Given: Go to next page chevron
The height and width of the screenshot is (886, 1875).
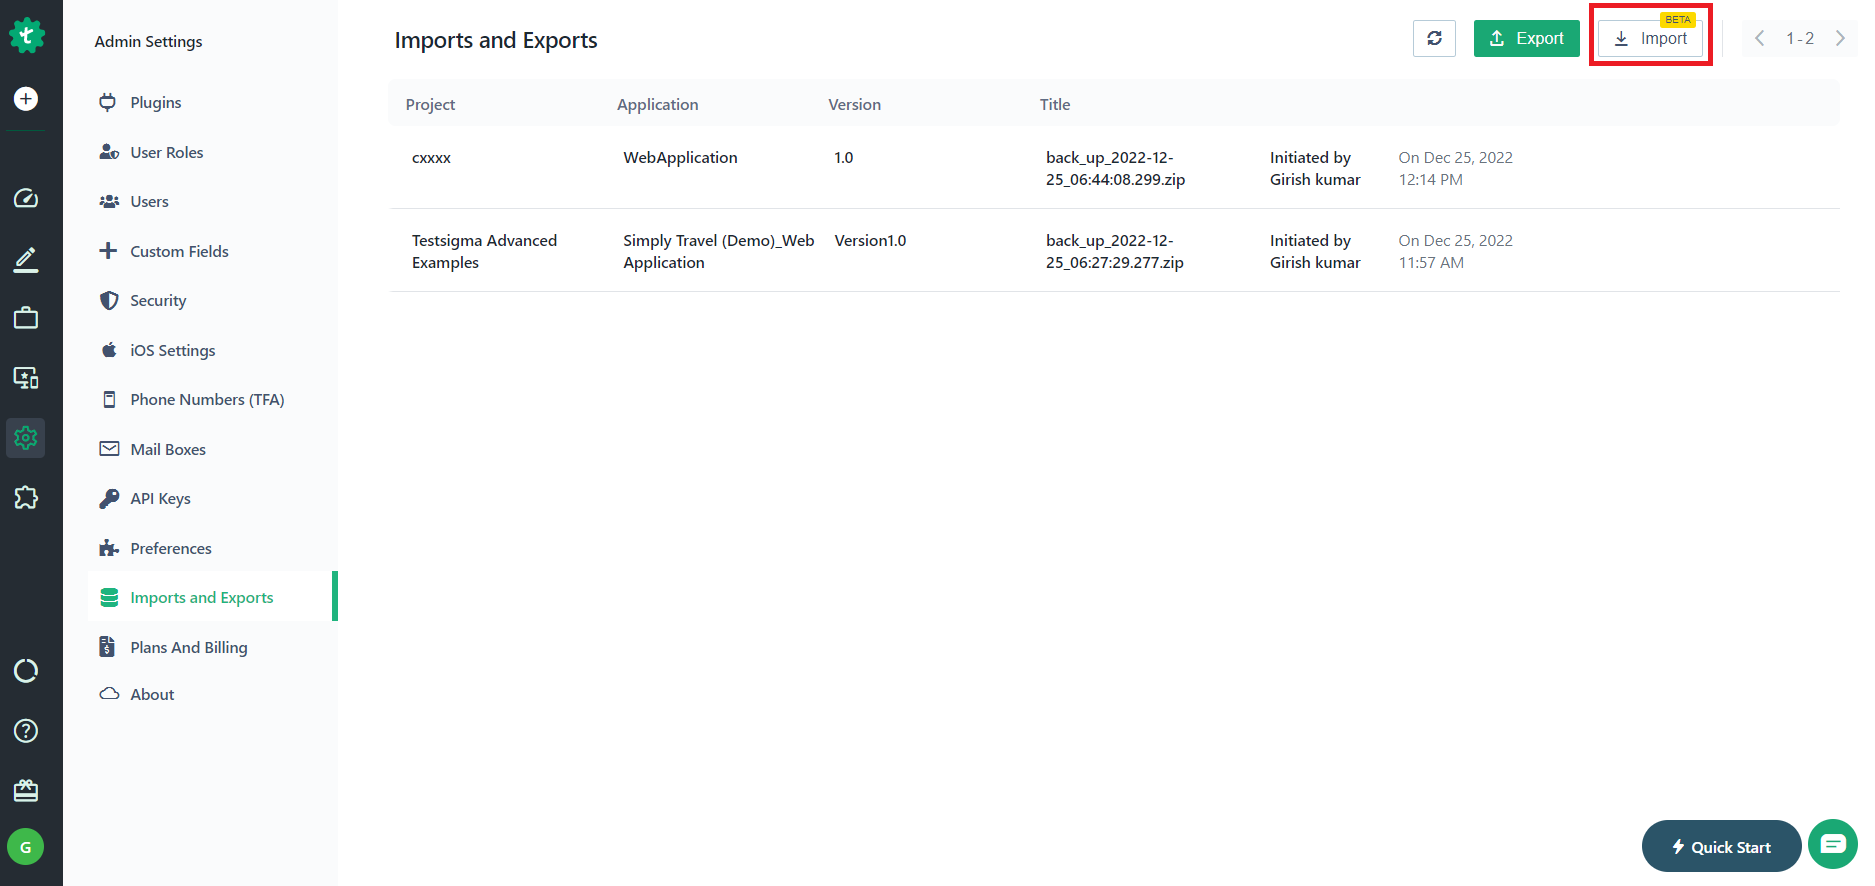Looking at the screenshot, I should 1840,38.
